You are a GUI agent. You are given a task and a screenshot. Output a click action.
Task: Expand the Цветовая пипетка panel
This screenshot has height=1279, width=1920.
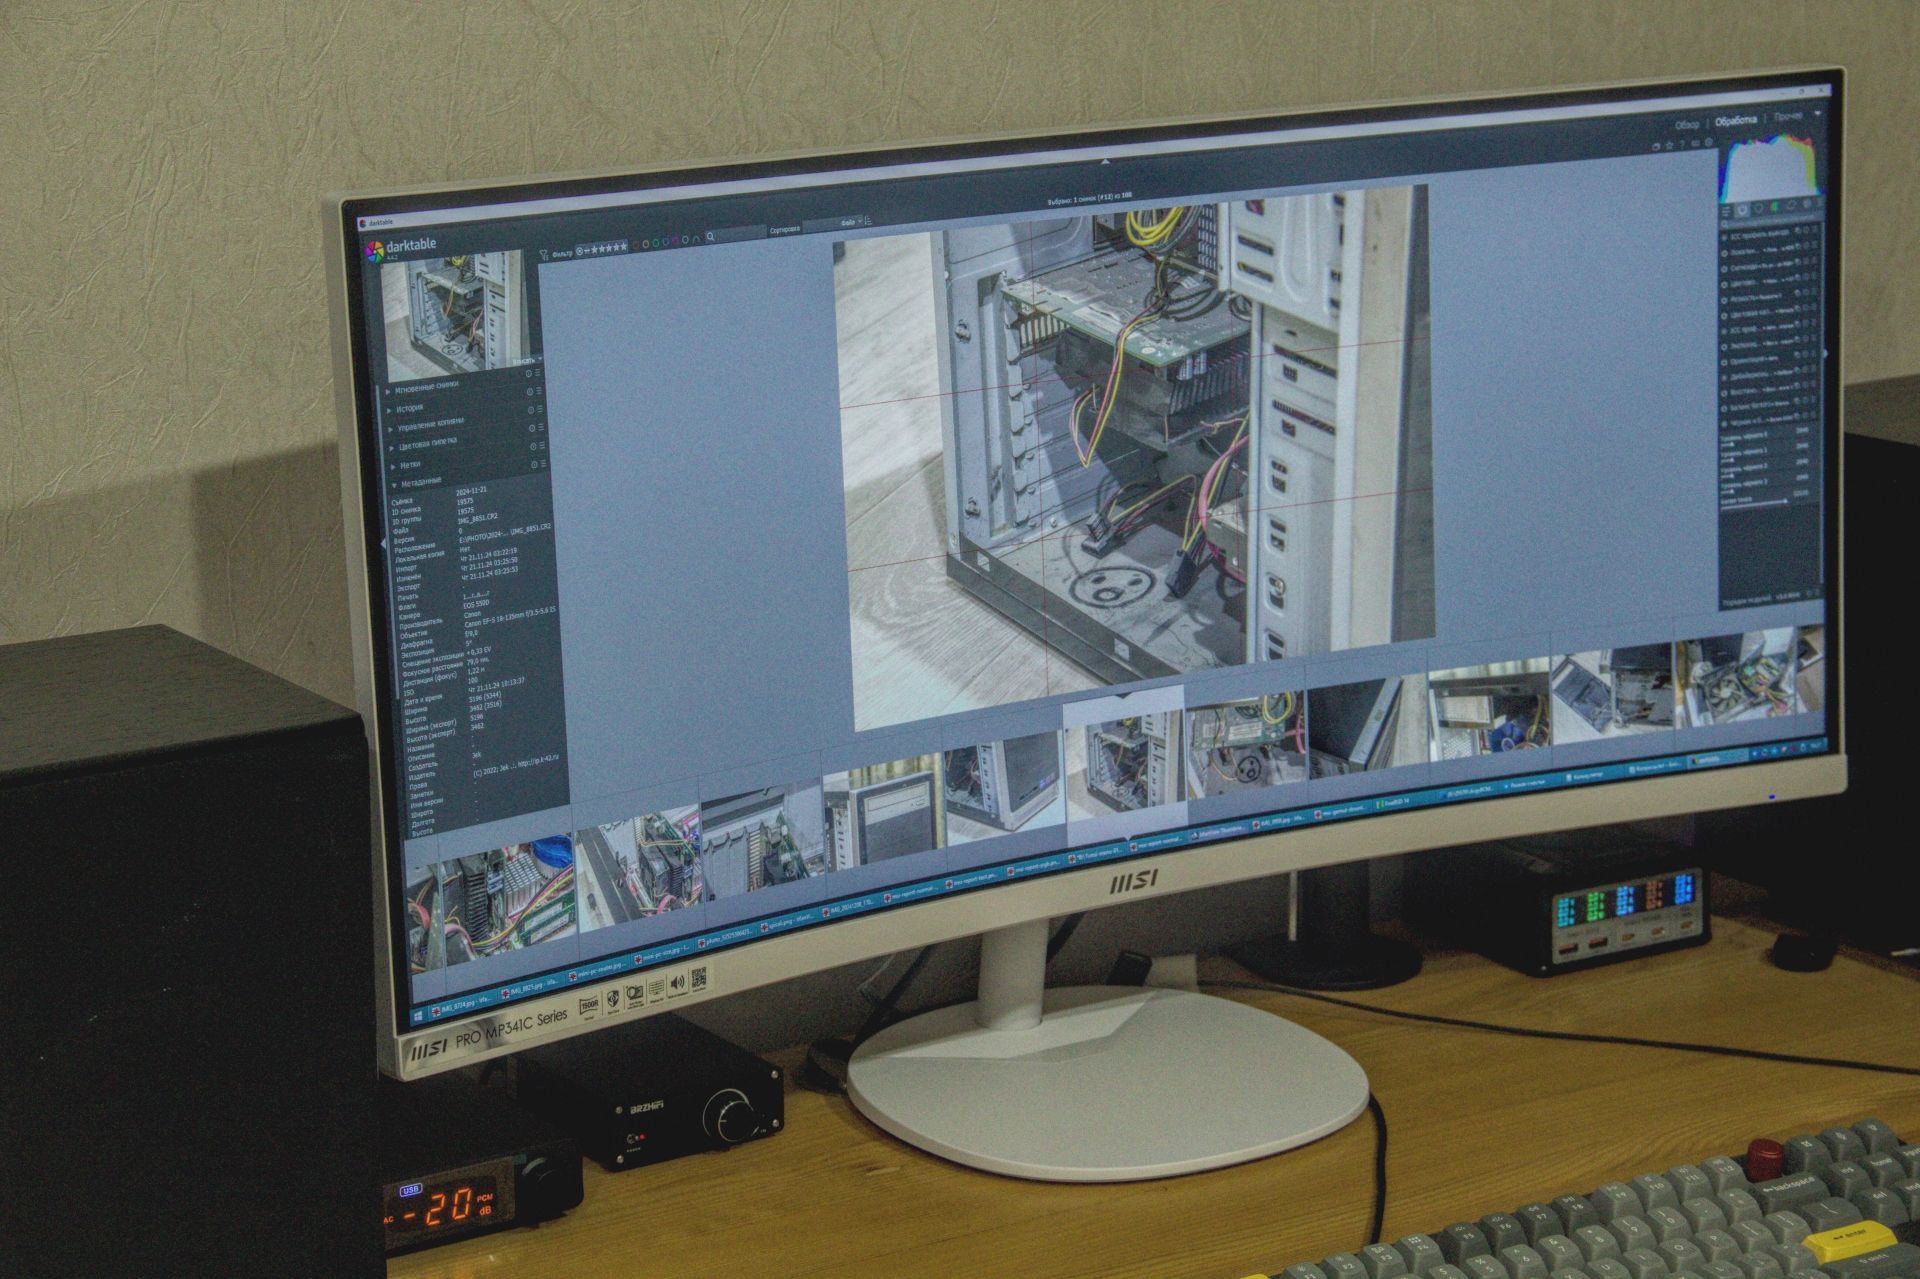pyautogui.click(x=391, y=448)
